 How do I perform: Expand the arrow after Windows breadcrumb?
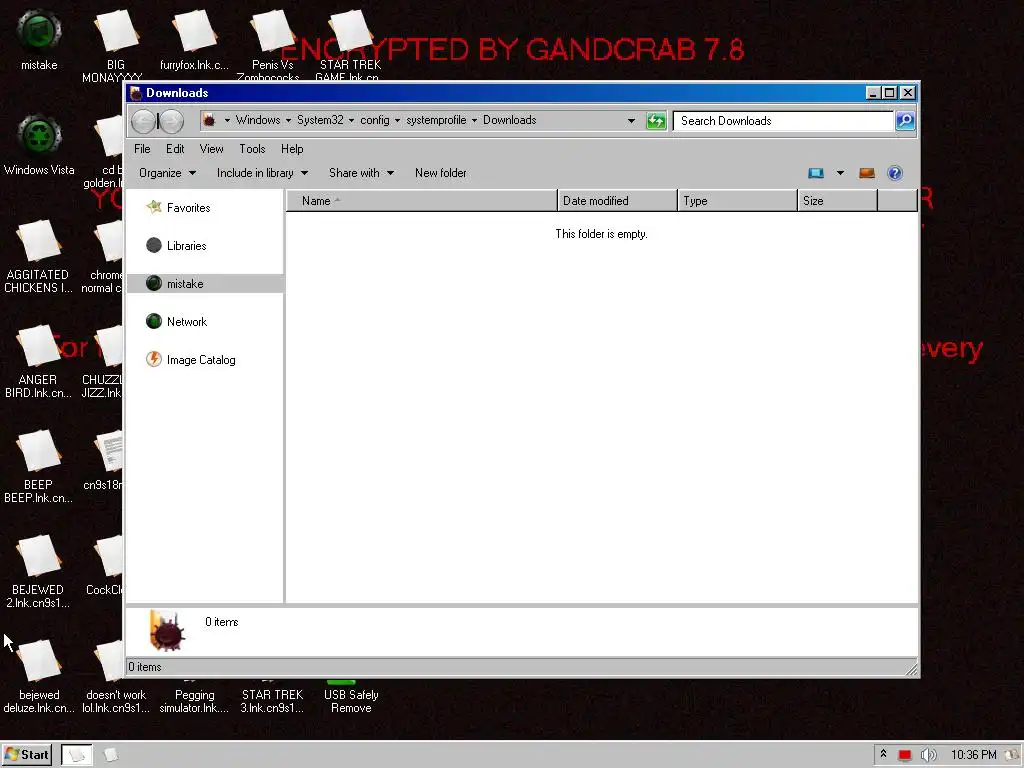(288, 120)
